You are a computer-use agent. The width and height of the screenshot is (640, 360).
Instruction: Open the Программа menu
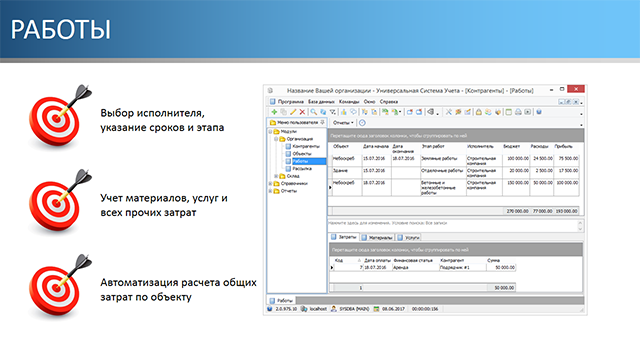coord(291,102)
